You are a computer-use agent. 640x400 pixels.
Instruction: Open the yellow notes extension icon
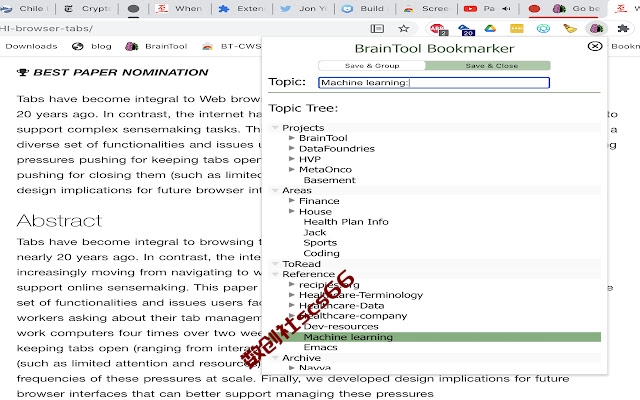tap(517, 29)
